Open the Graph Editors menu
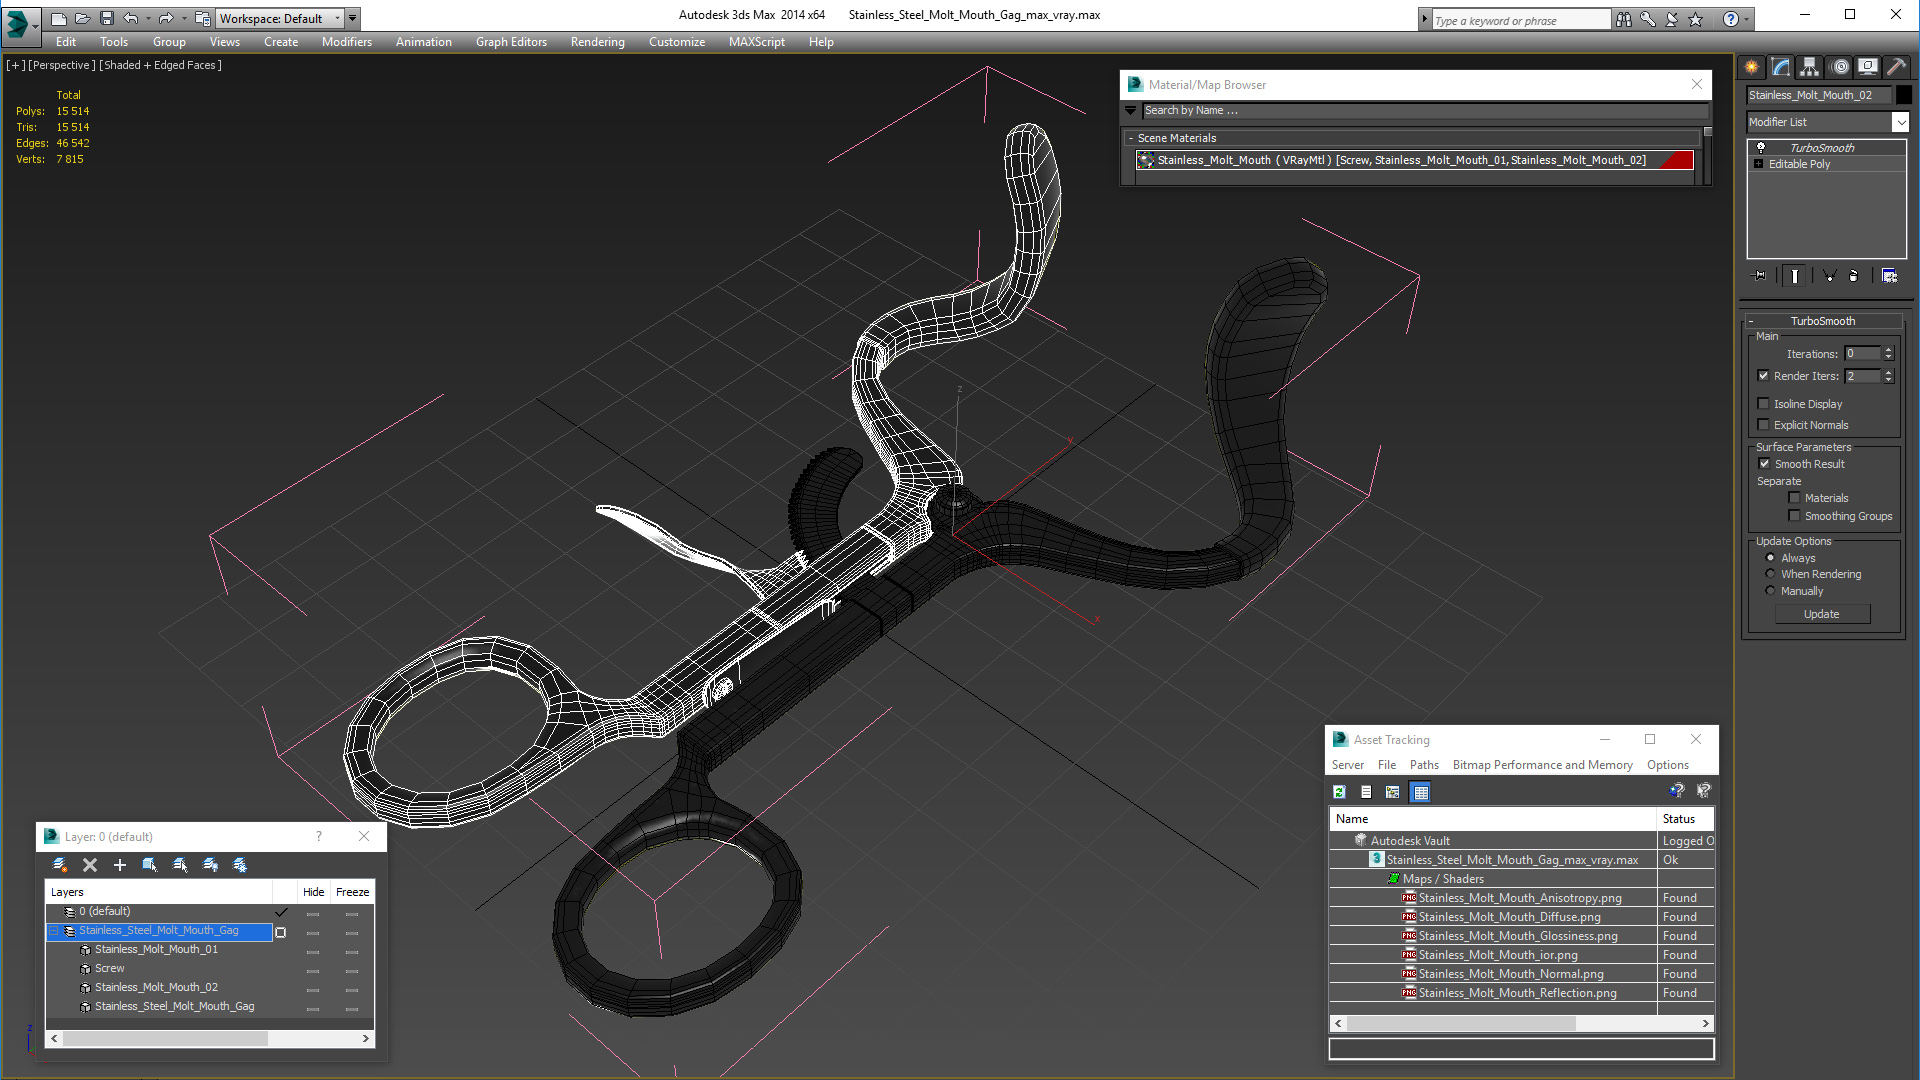 point(511,42)
